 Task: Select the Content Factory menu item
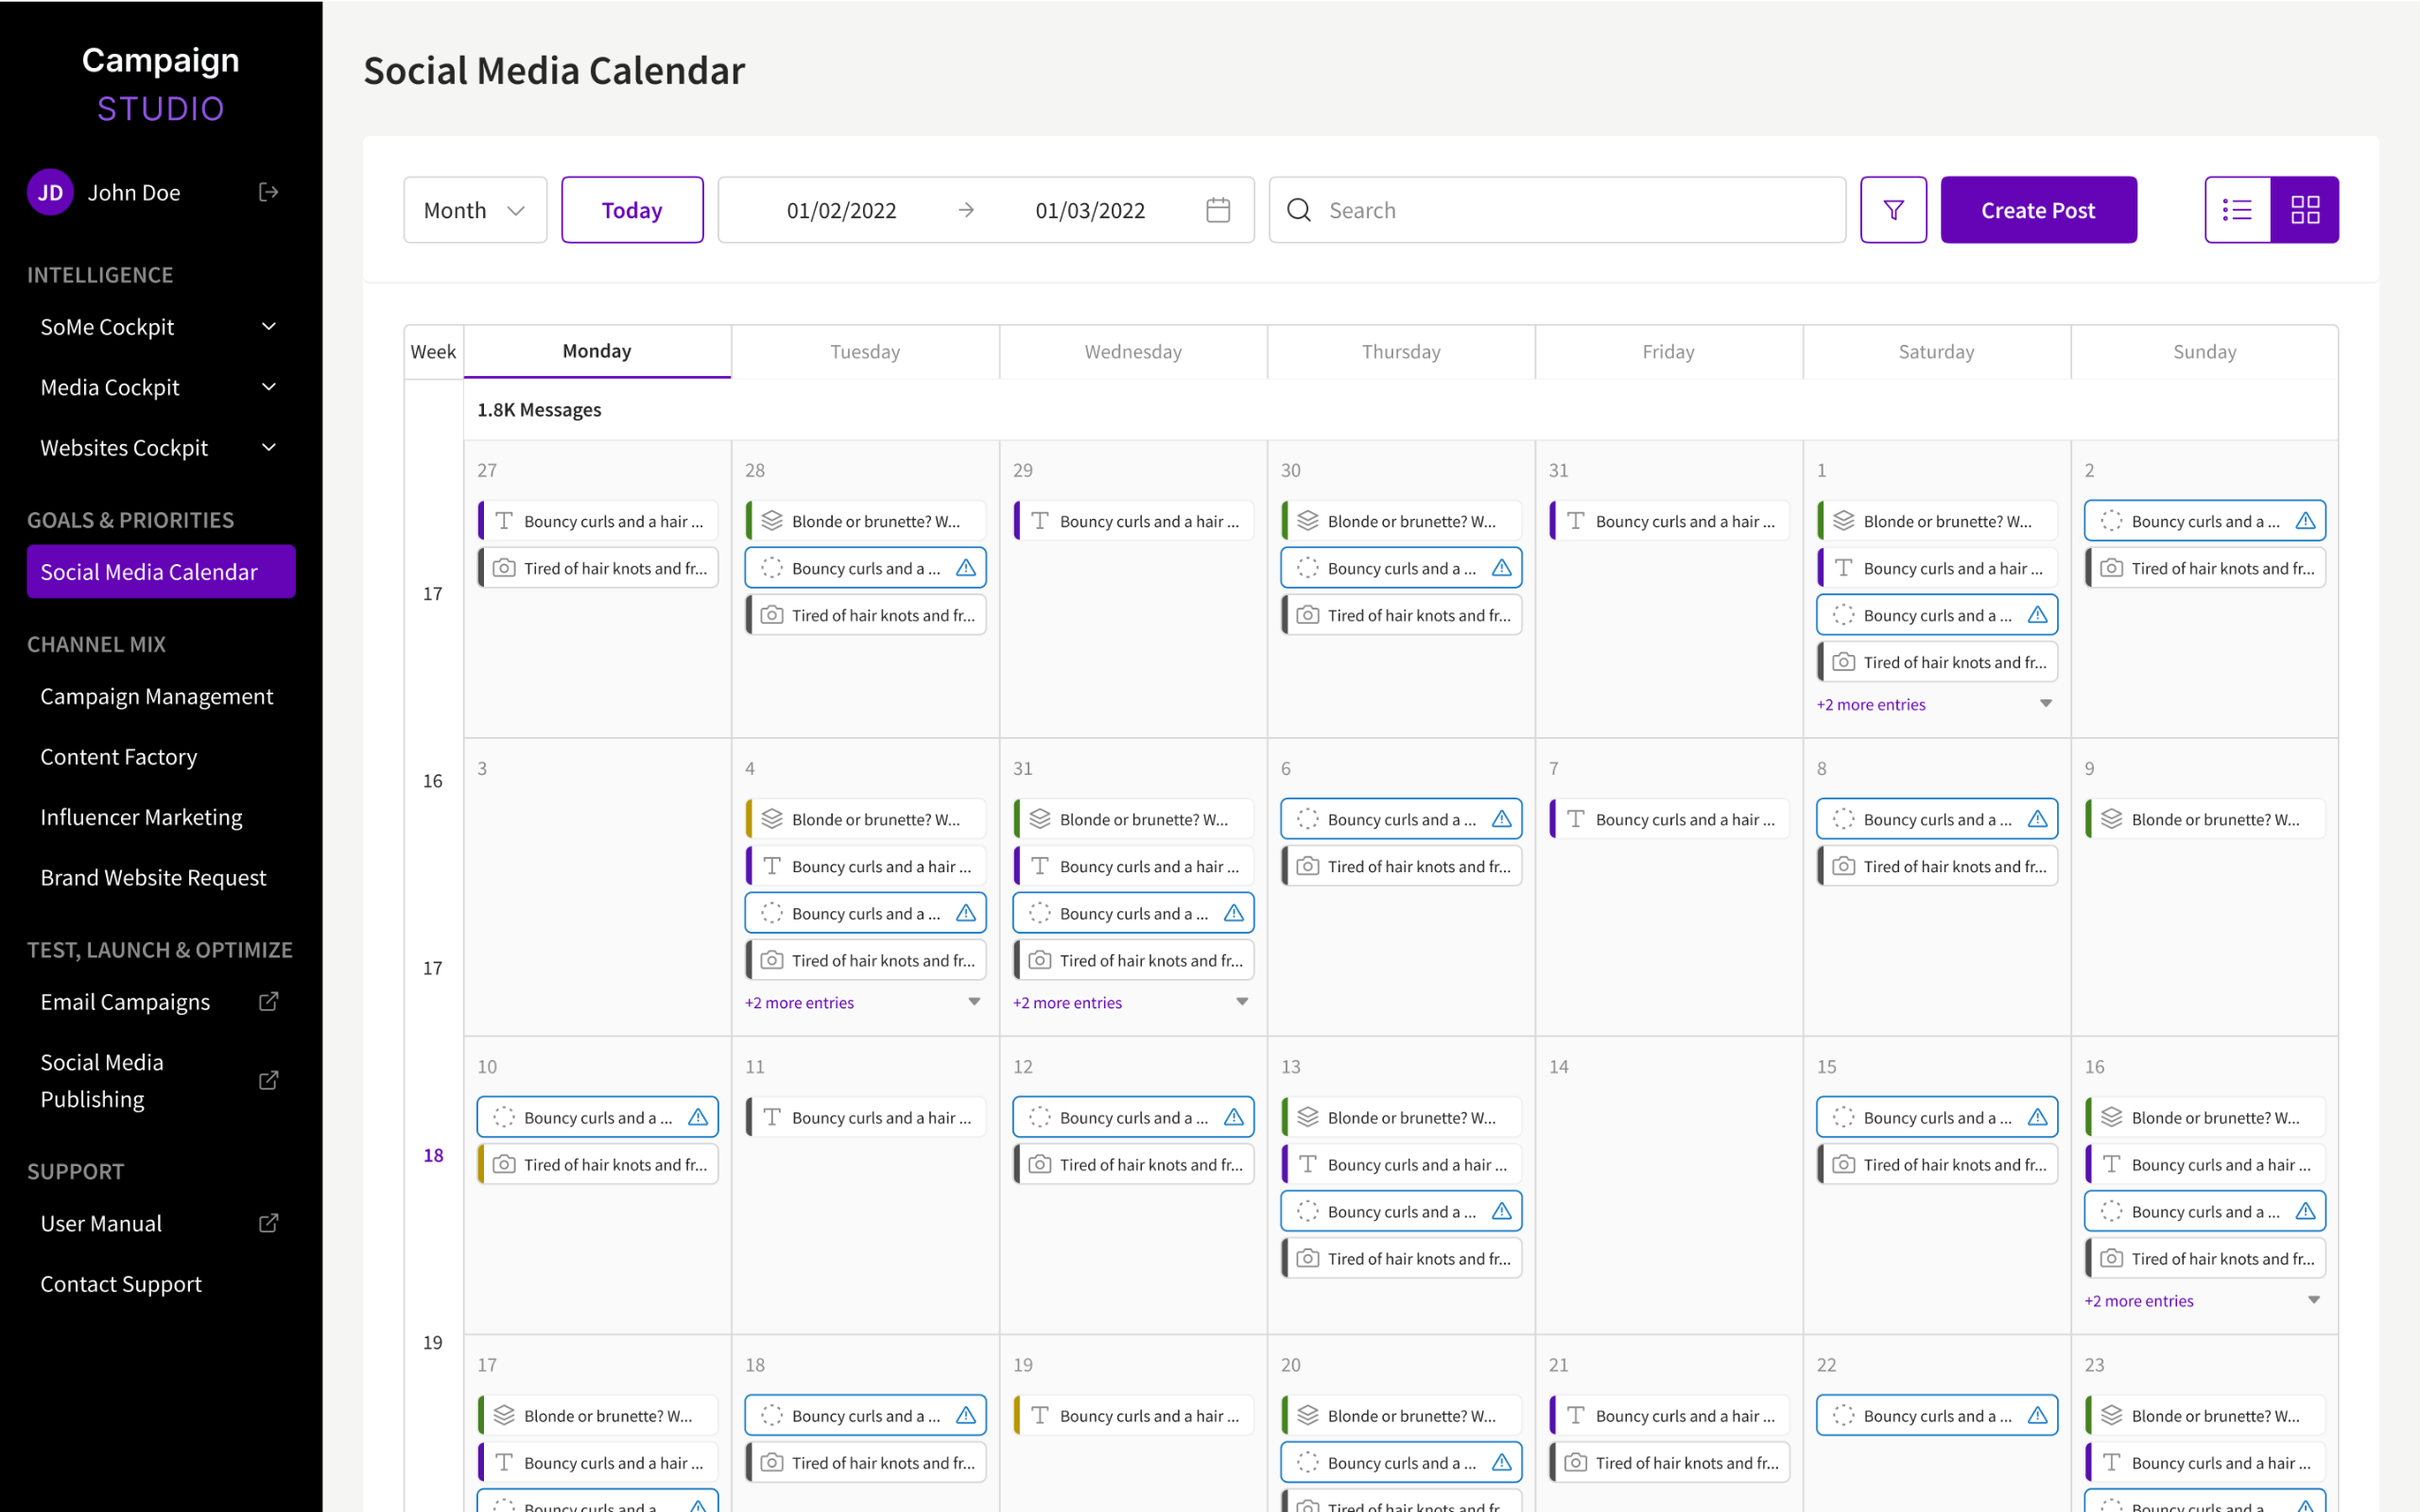click(x=118, y=757)
